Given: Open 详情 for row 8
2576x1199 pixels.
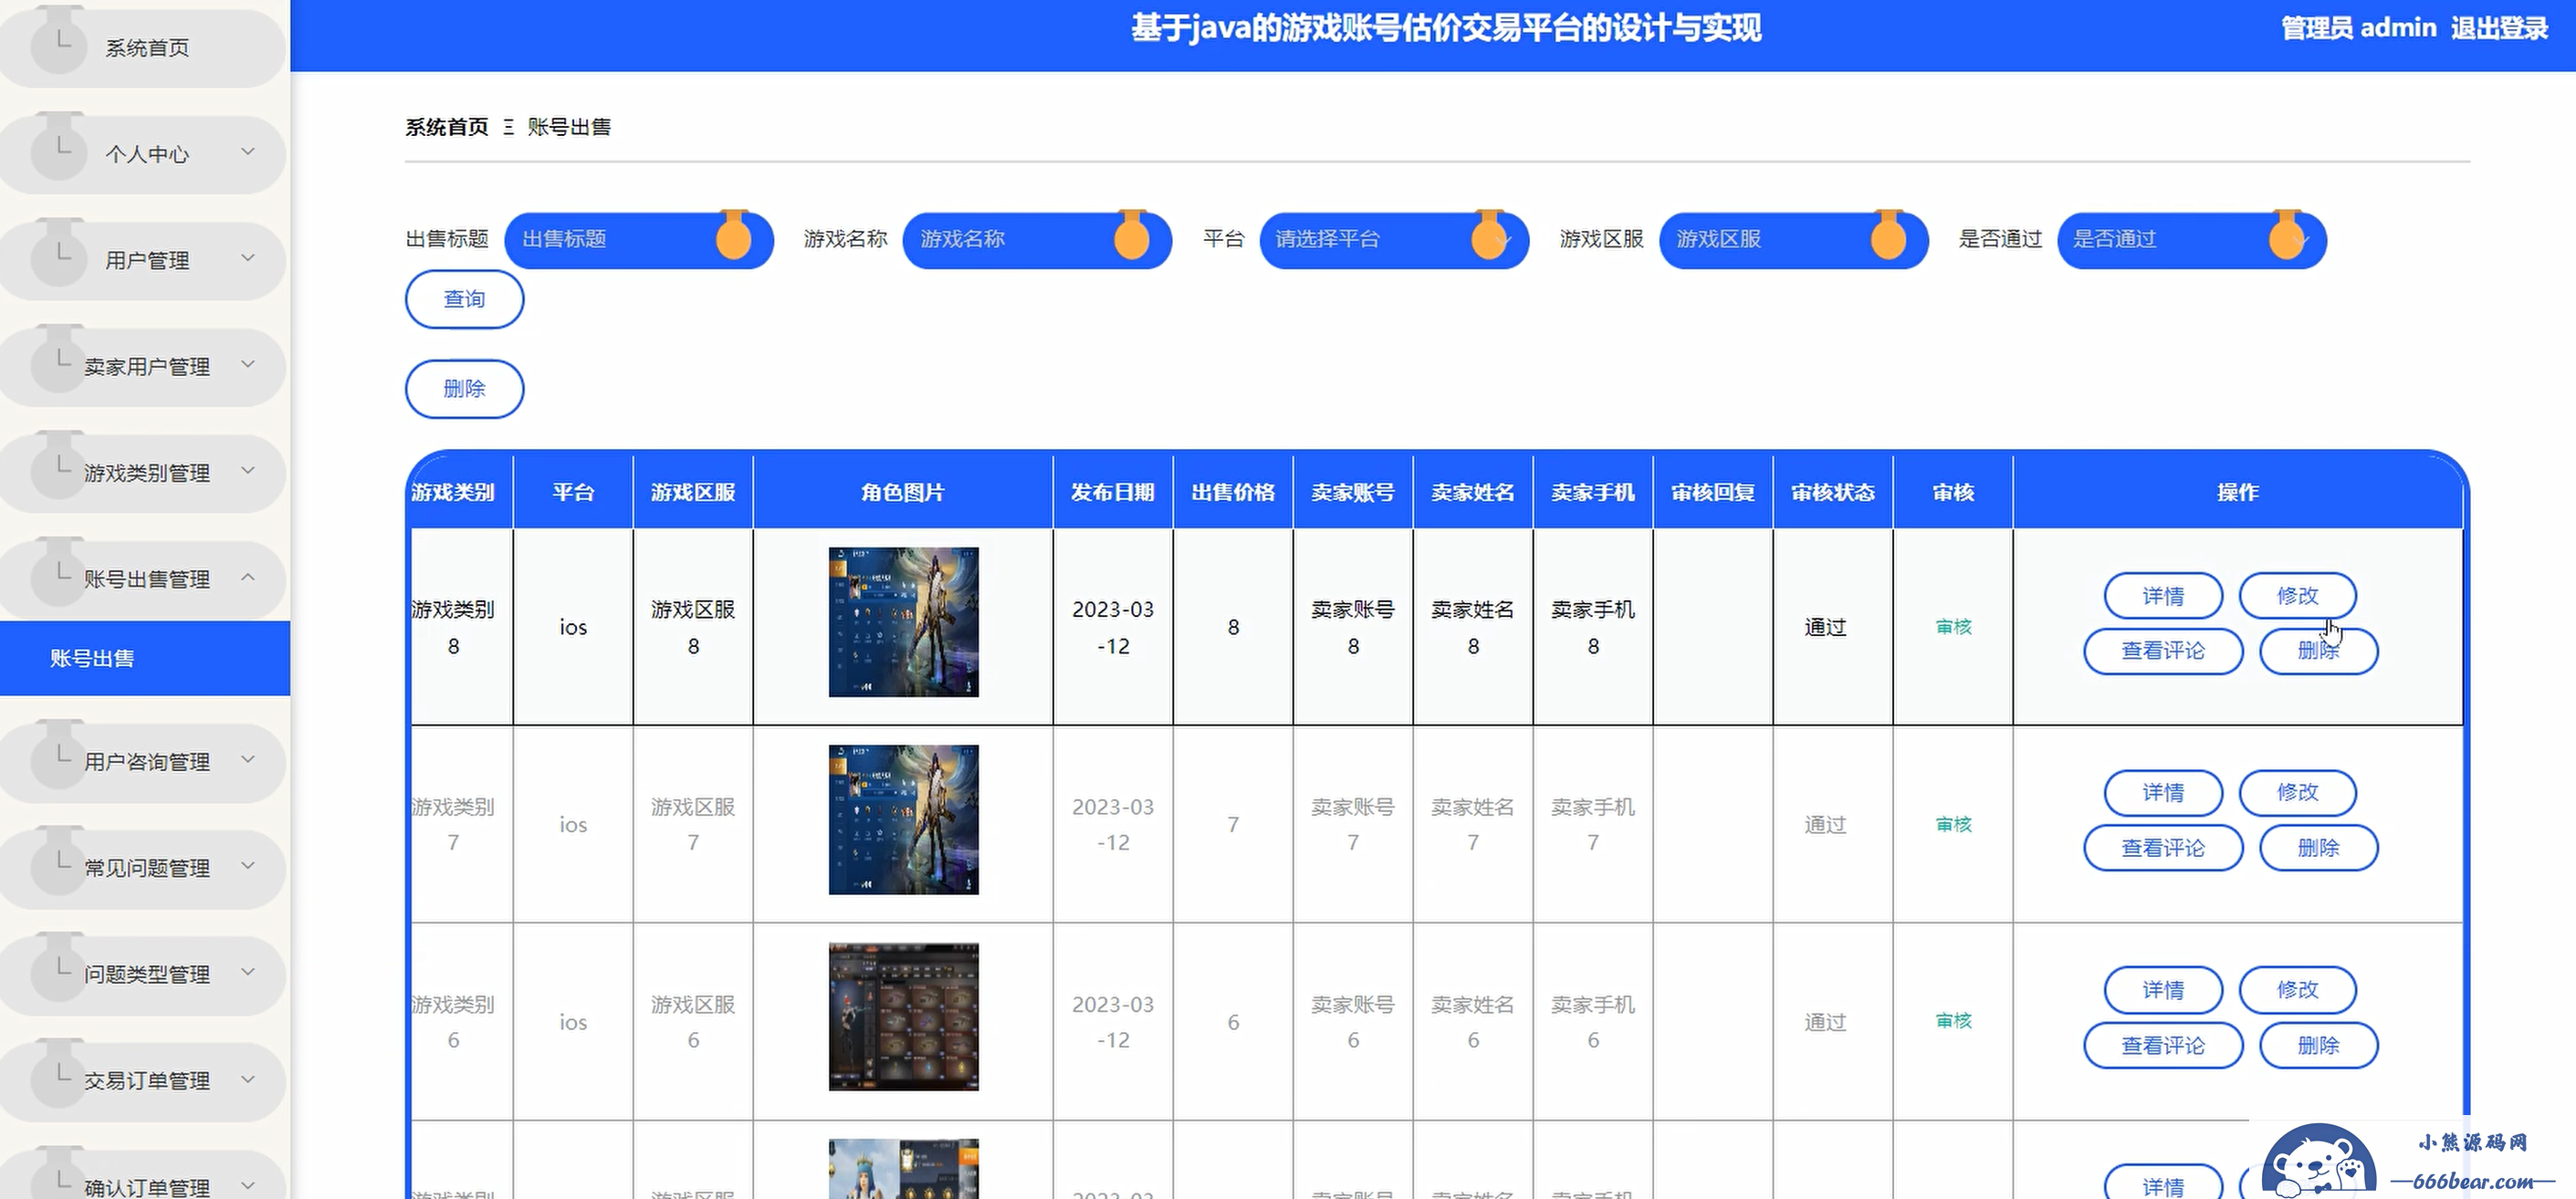Looking at the screenshot, I should pyautogui.click(x=2163, y=596).
